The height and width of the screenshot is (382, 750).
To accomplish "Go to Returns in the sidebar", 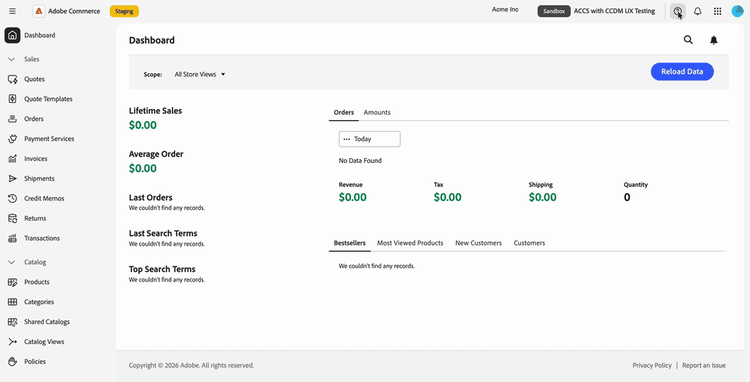I will (x=35, y=218).
